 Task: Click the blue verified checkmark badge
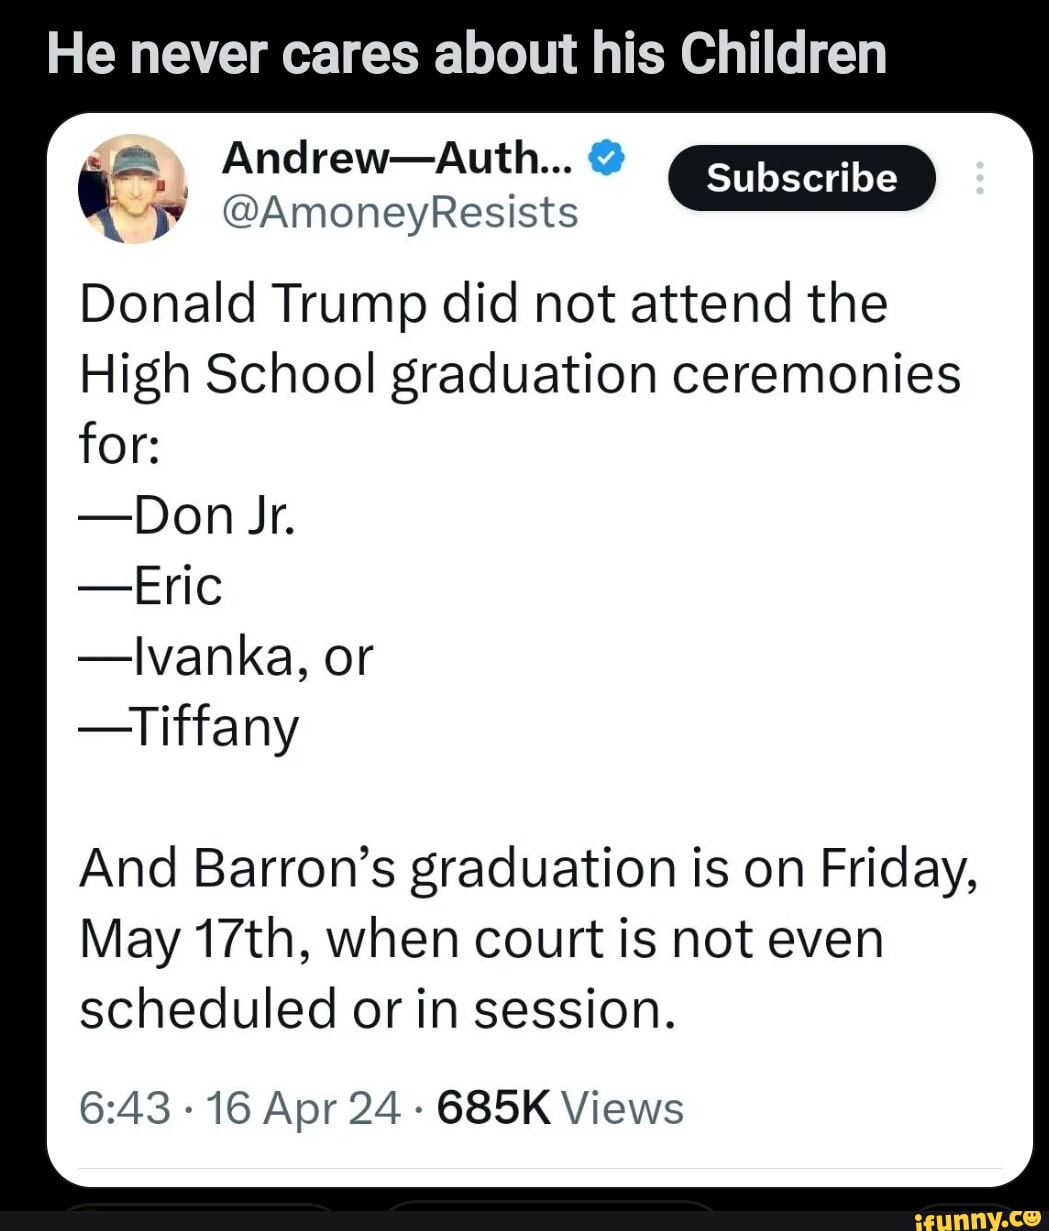pyautogui.click(x=607, y=157)
